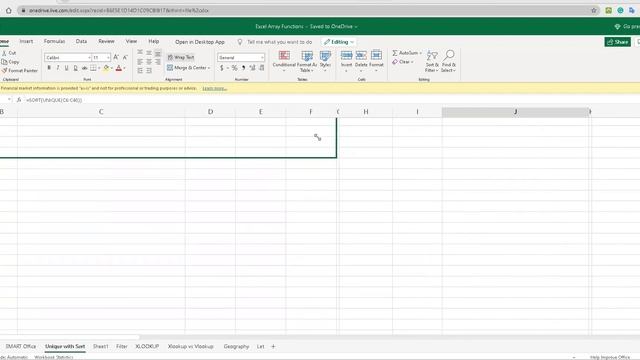
Task: Click the Share button
Action: 618,42
